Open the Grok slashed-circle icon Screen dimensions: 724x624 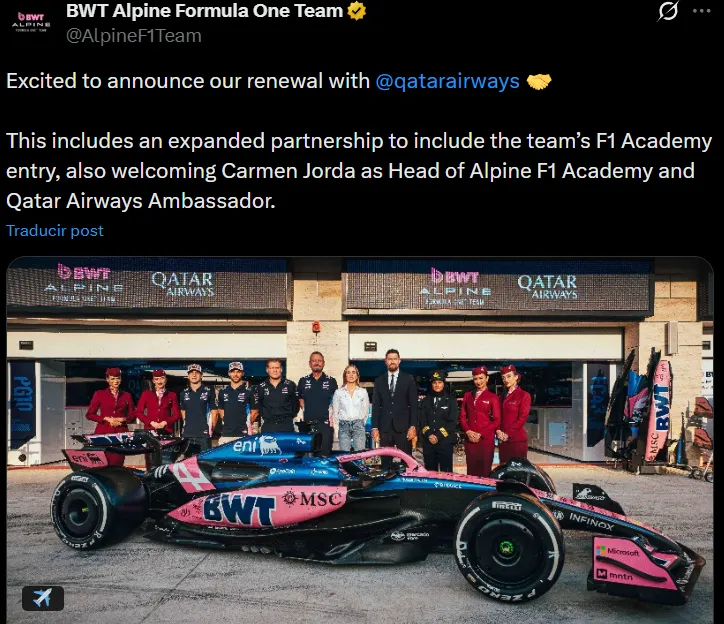pos(668,11)
